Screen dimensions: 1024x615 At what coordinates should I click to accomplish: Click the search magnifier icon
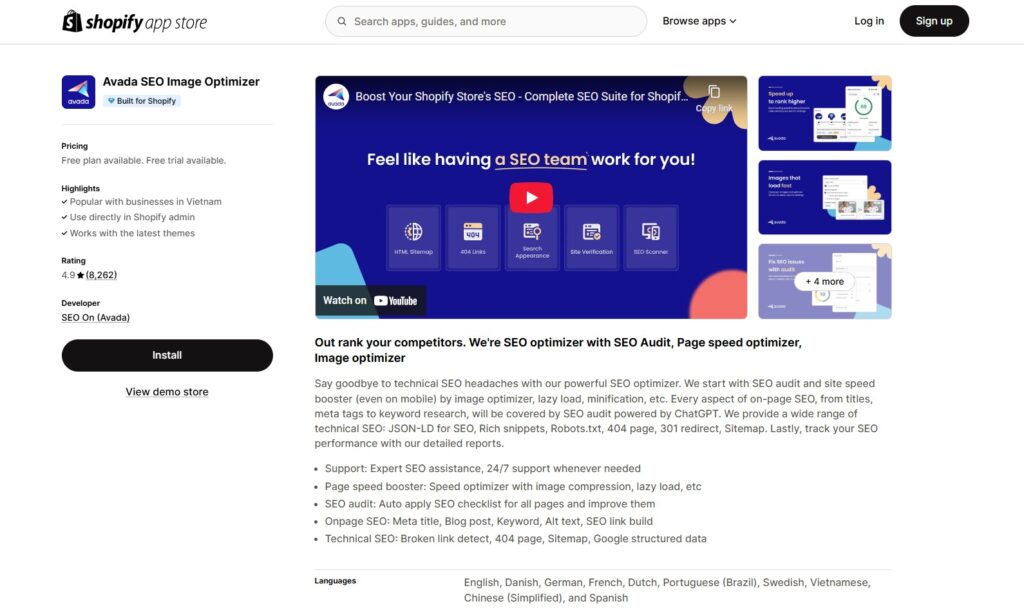pyautogui.click(x=342, y=22)
